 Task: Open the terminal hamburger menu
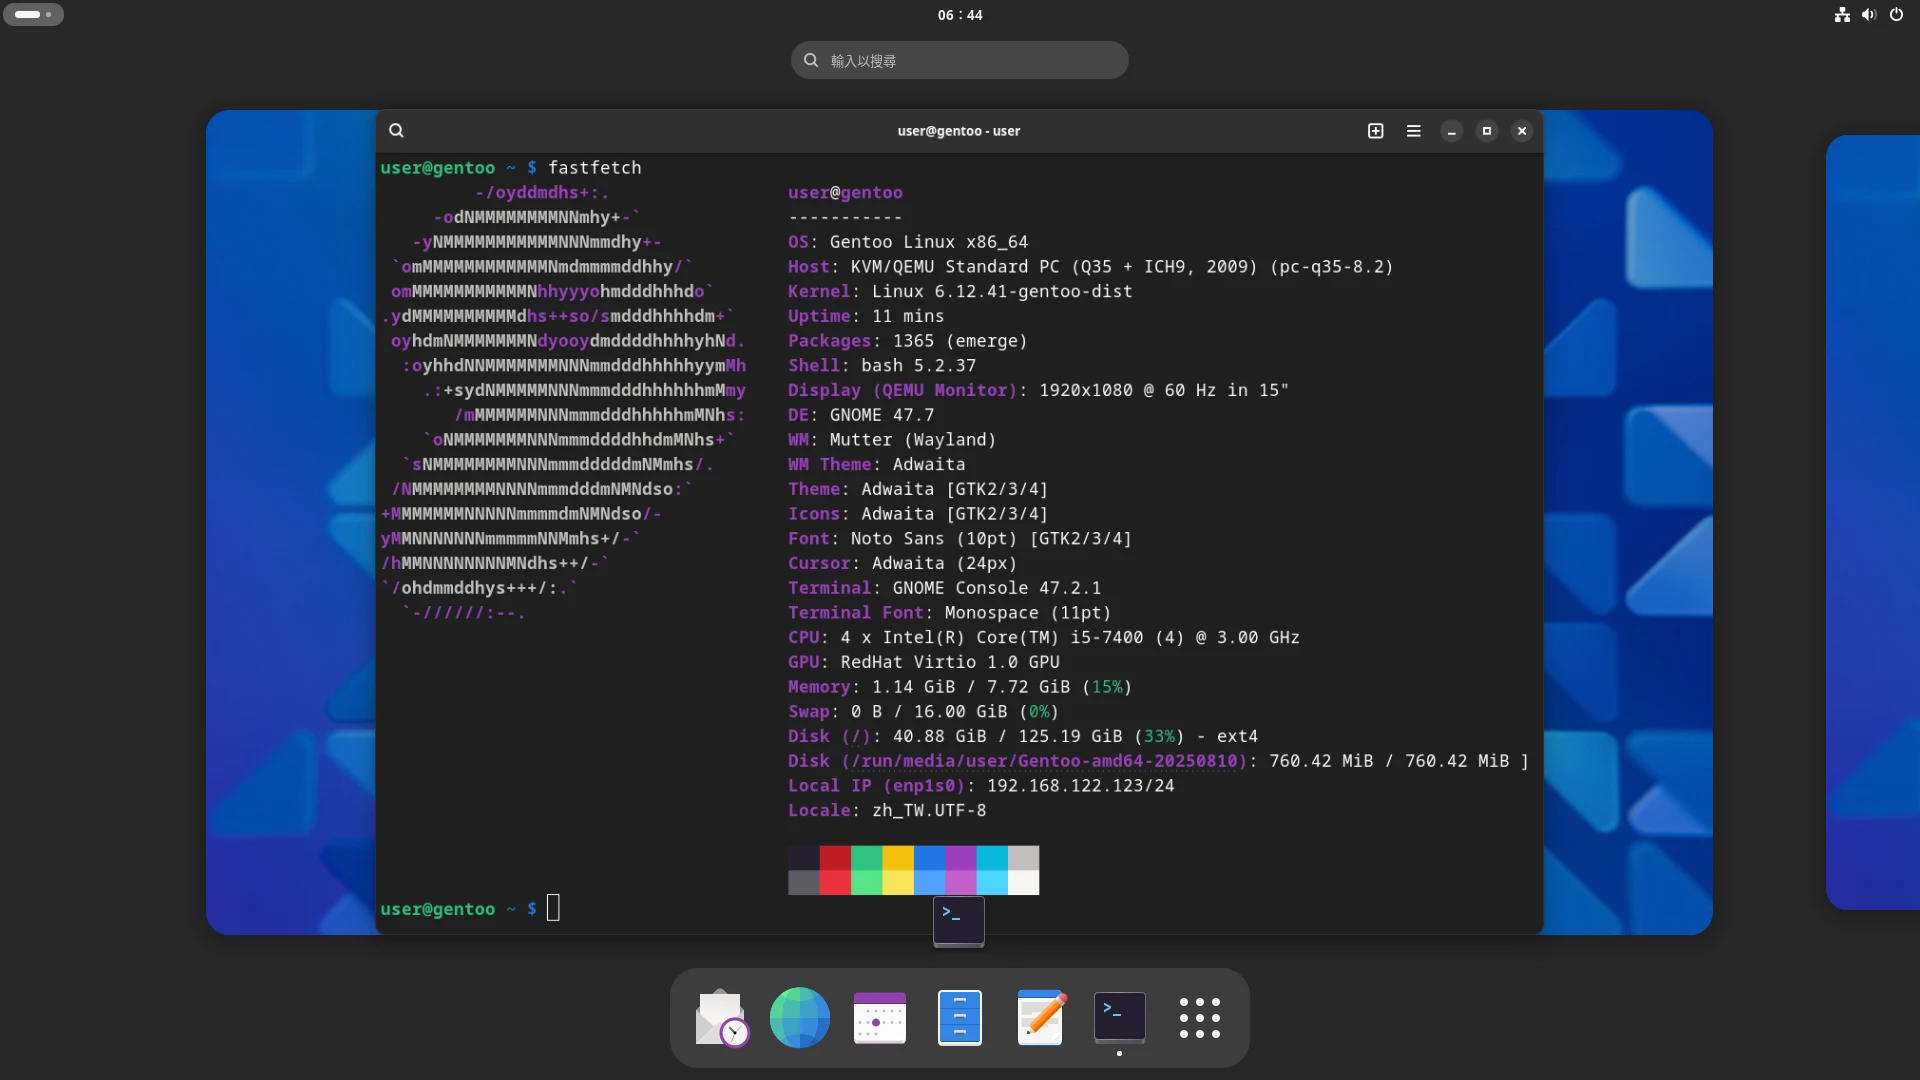pos(1413,131)
